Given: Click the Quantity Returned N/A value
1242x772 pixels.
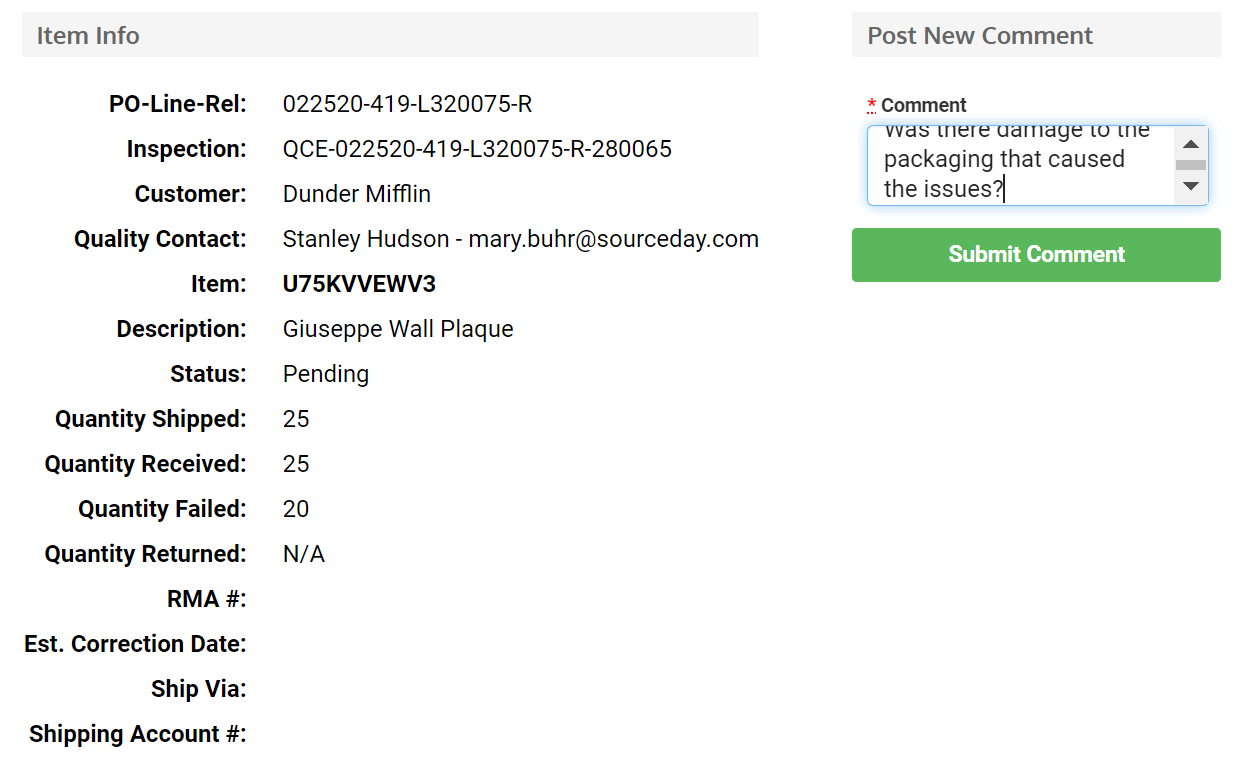Looking at the screenshot, I should [304, 554].
